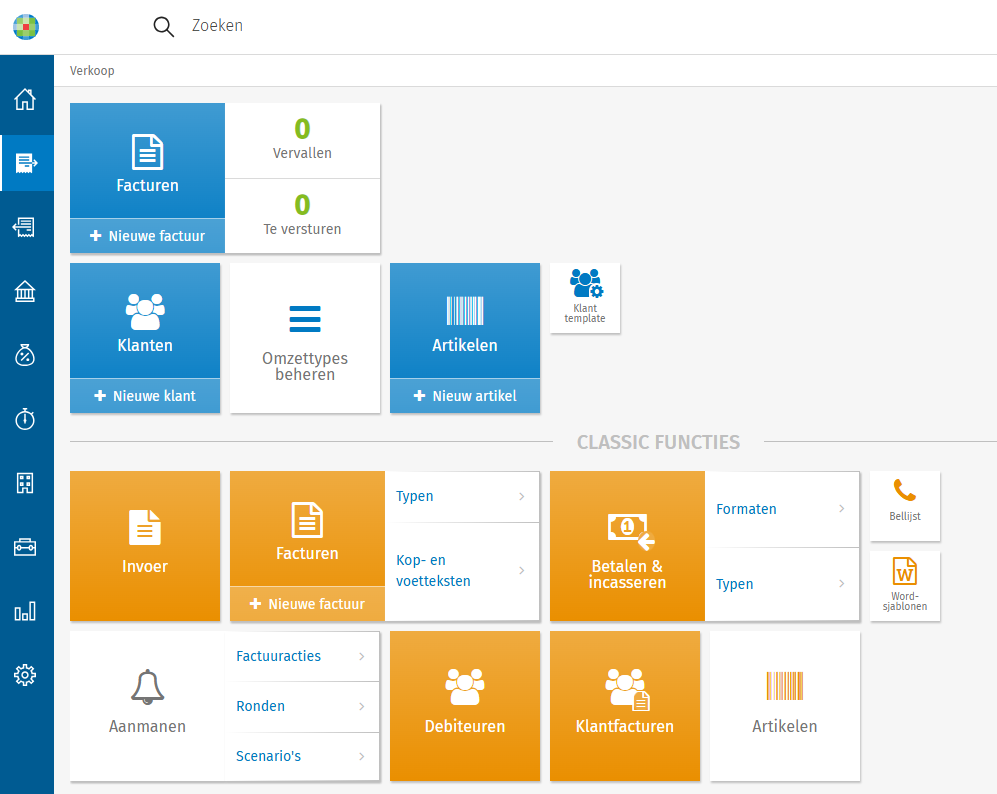Open the Word-sjablonen tile

click(905, 585)
